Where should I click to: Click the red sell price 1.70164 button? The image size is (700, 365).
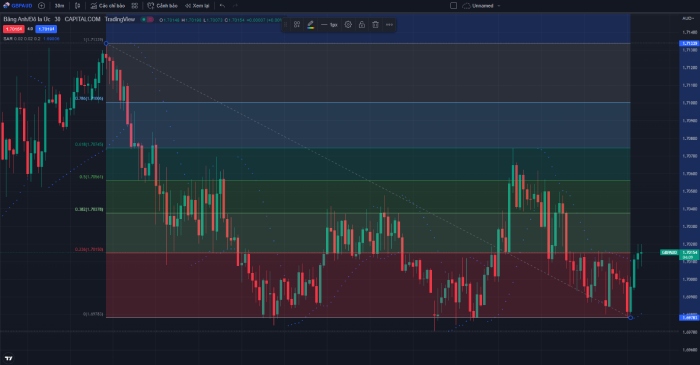pos(13,29)
